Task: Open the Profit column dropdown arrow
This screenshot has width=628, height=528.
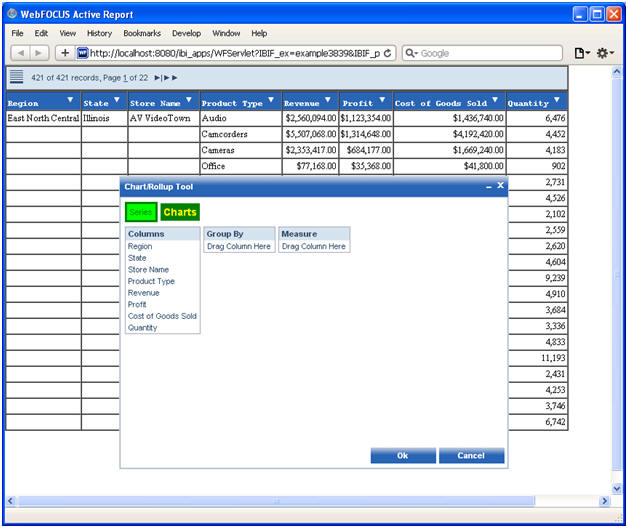Action: coord(382,99)
